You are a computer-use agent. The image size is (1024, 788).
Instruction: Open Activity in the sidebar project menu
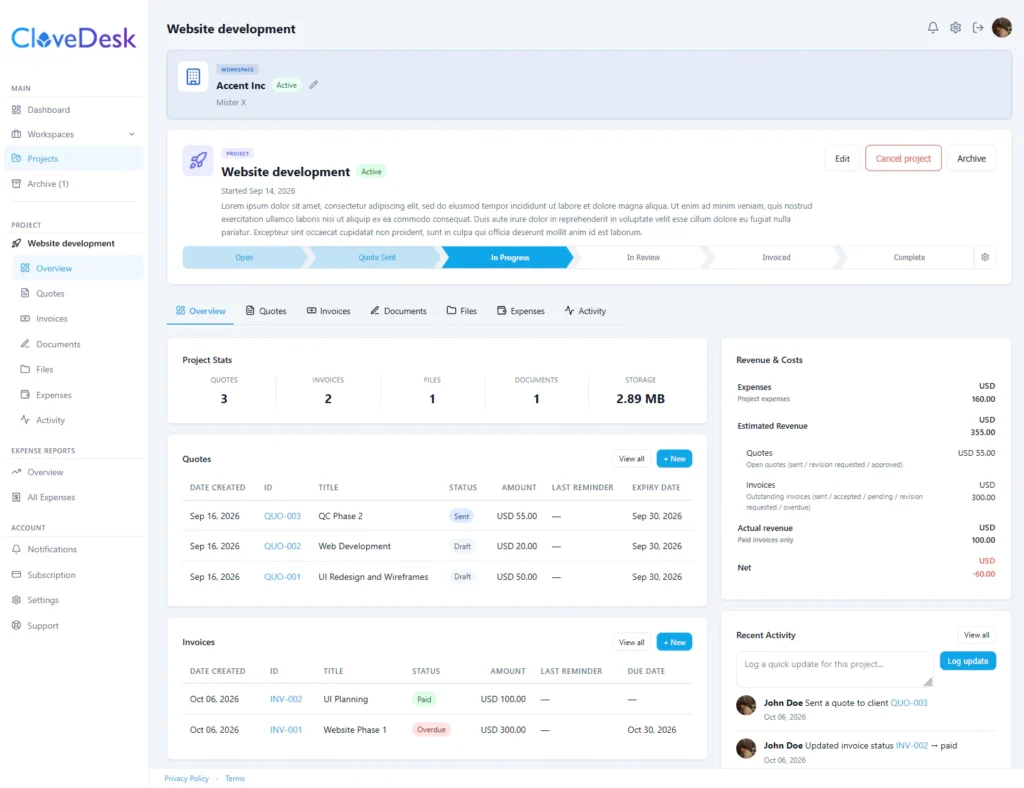tap(78, 420)
